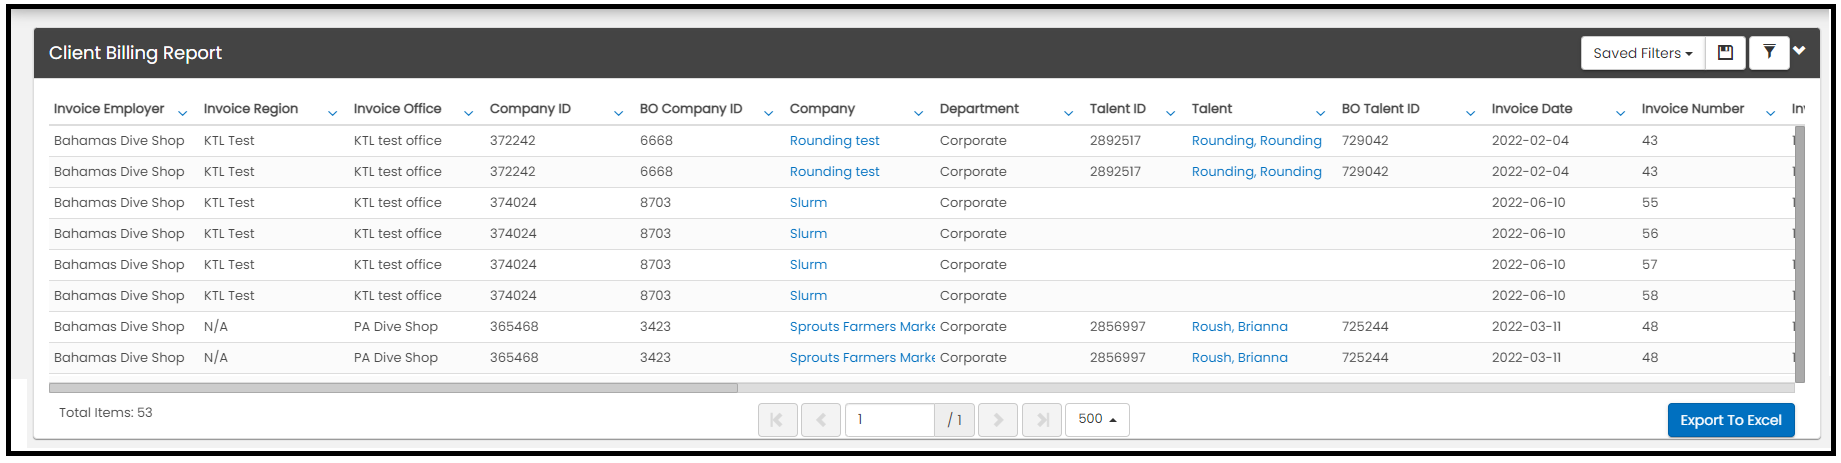
Task: Open the Rounding test link for invoice 43, first row
Action: (835, 141)
